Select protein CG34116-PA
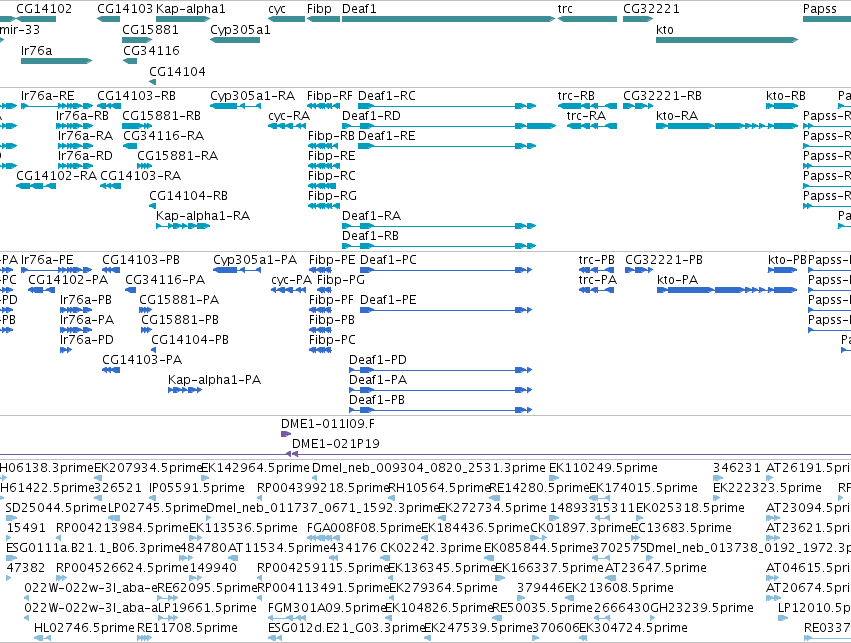This screenshot has height=643, width=851. [x=165, y=279]
